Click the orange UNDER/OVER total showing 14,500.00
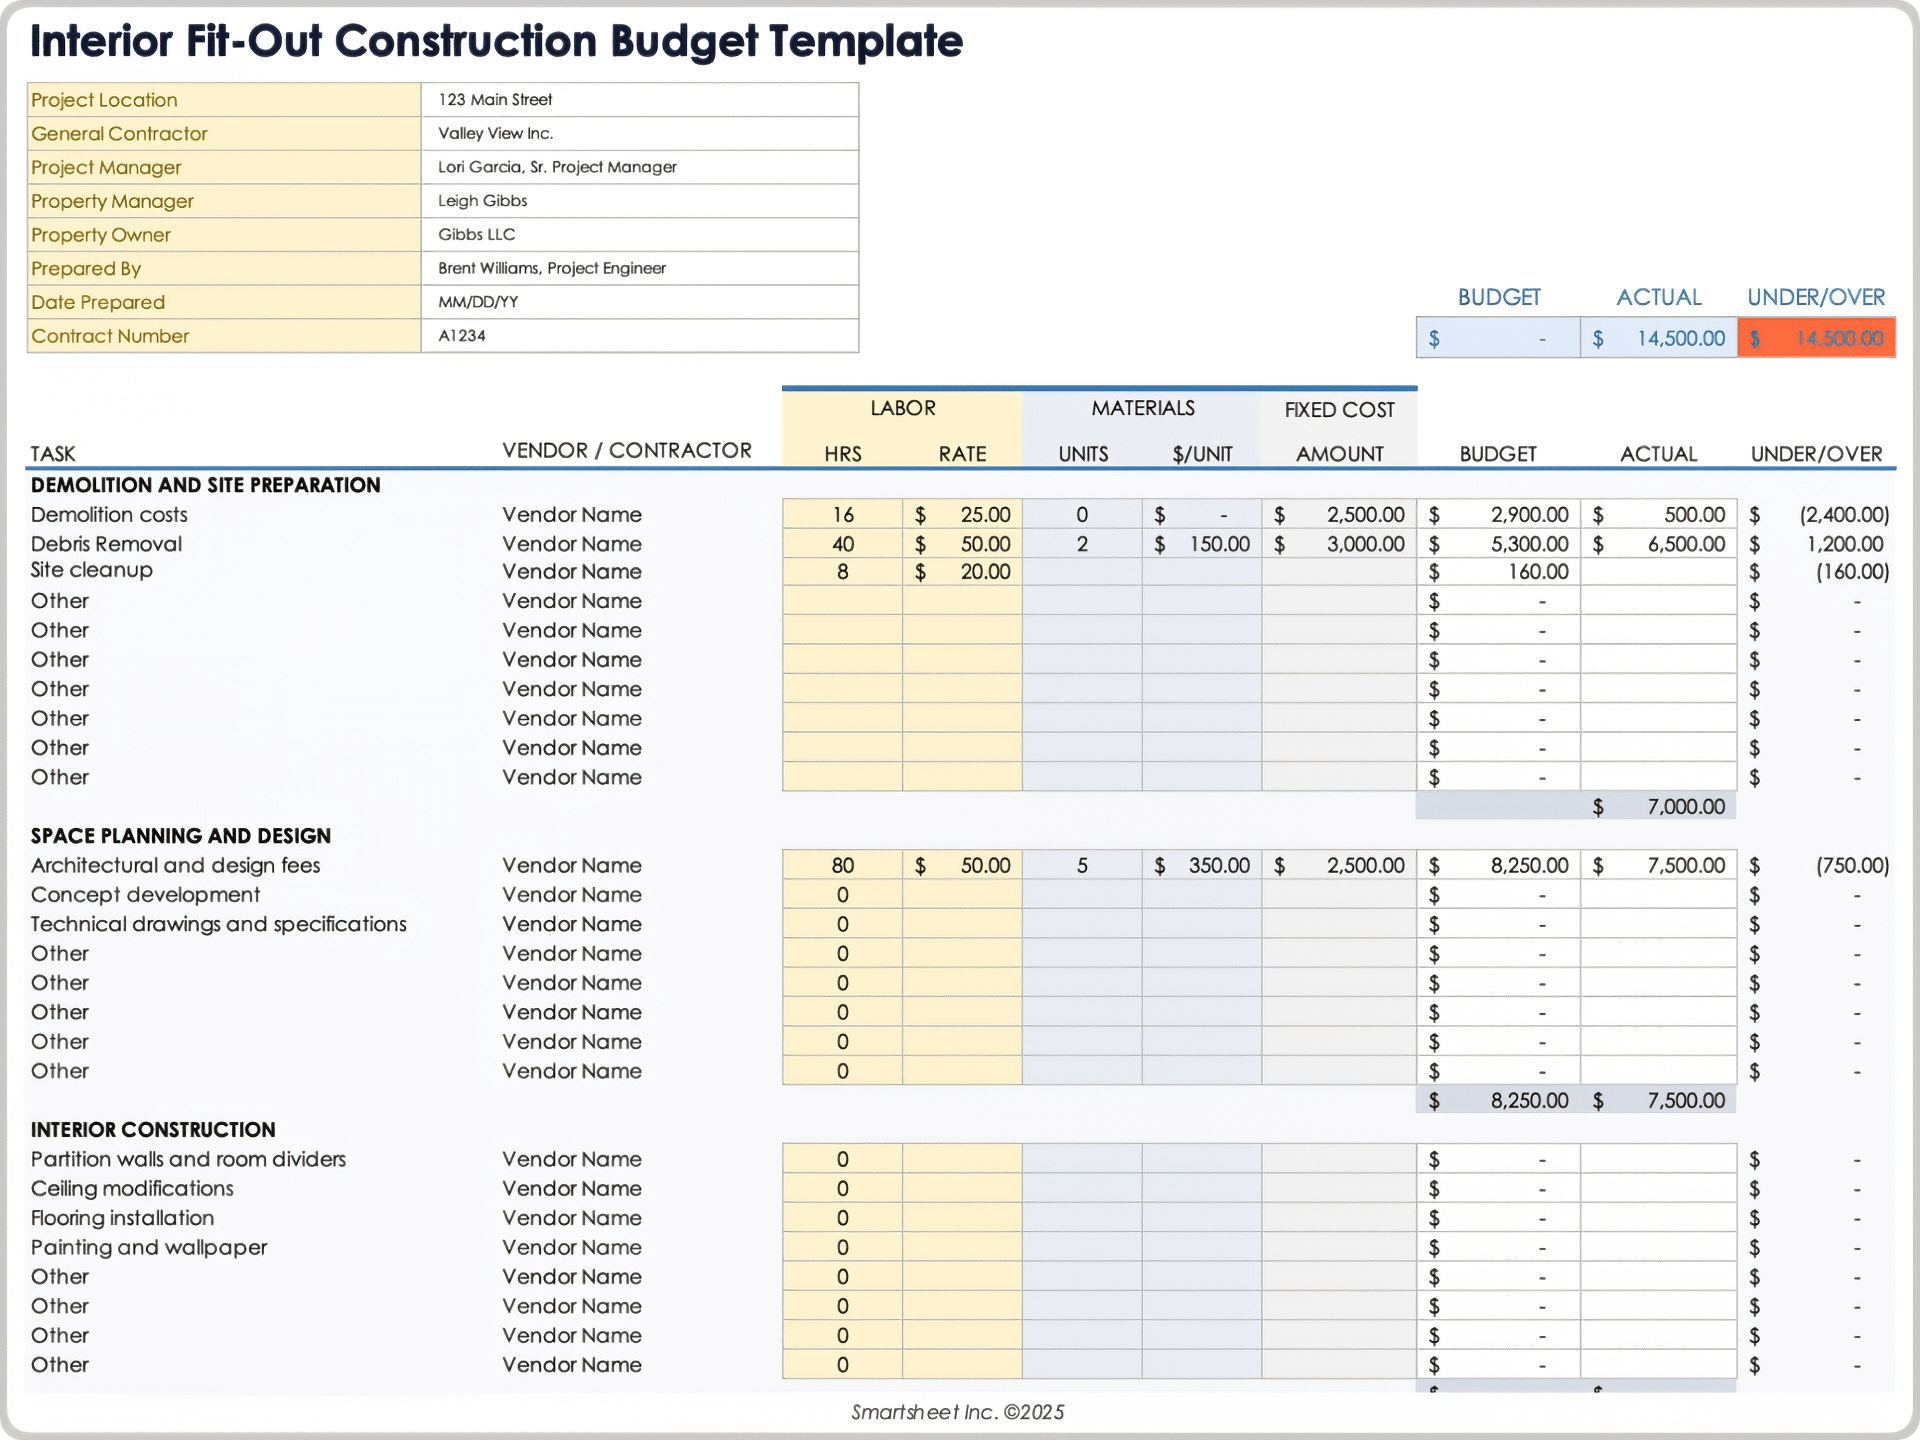The image size is (1920, 1440). [1817, 337]
